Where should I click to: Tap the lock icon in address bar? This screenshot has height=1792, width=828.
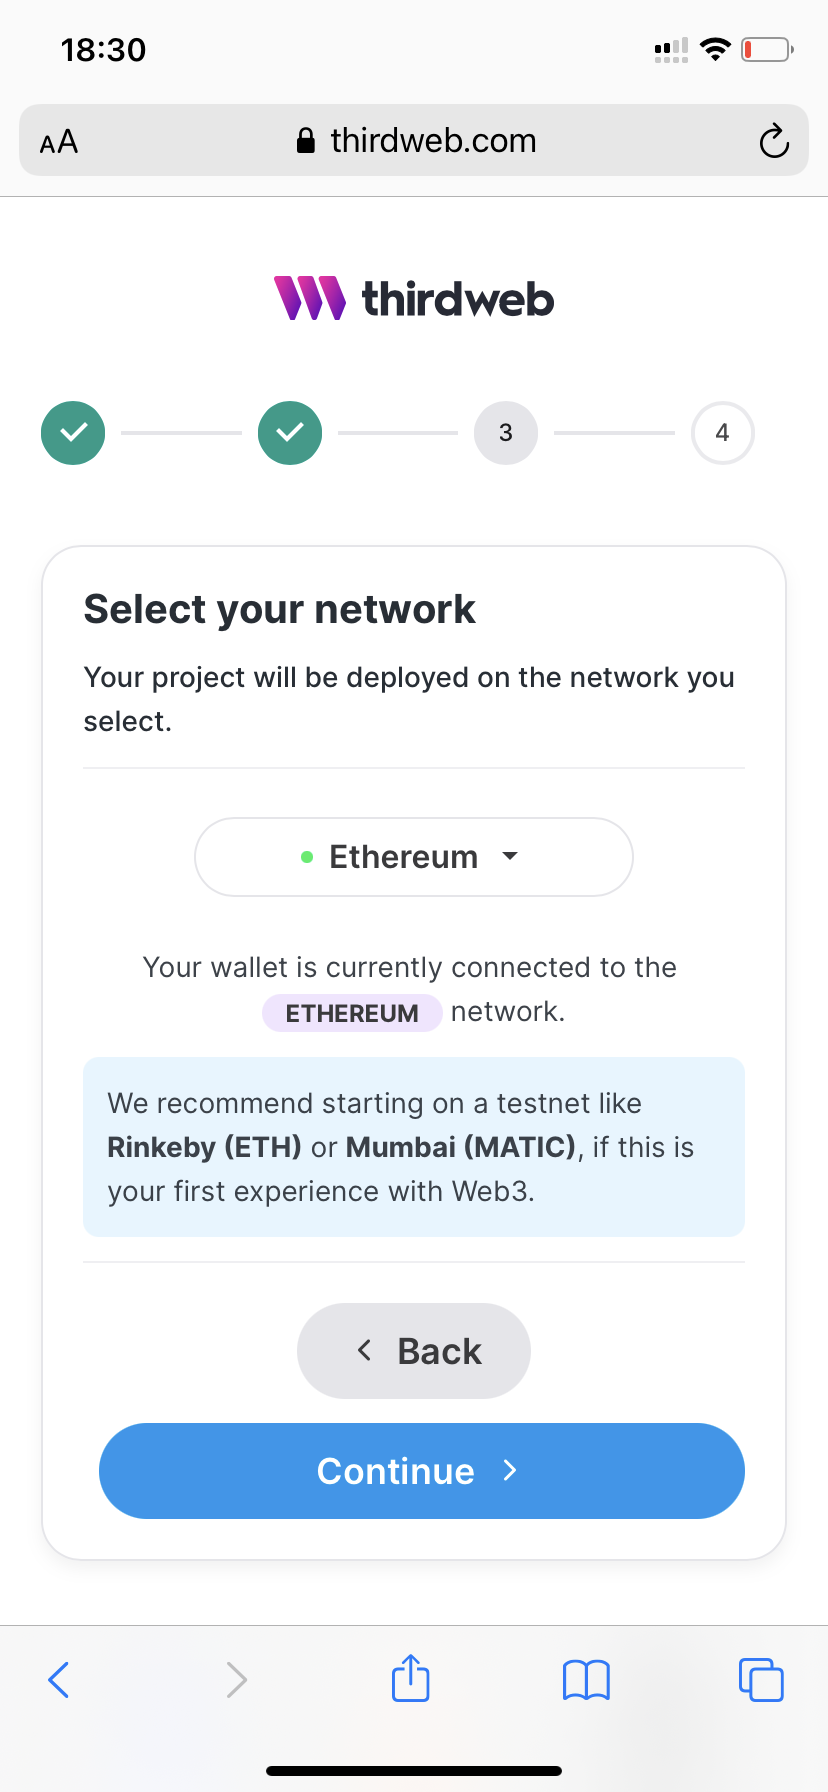pos(306,141)
